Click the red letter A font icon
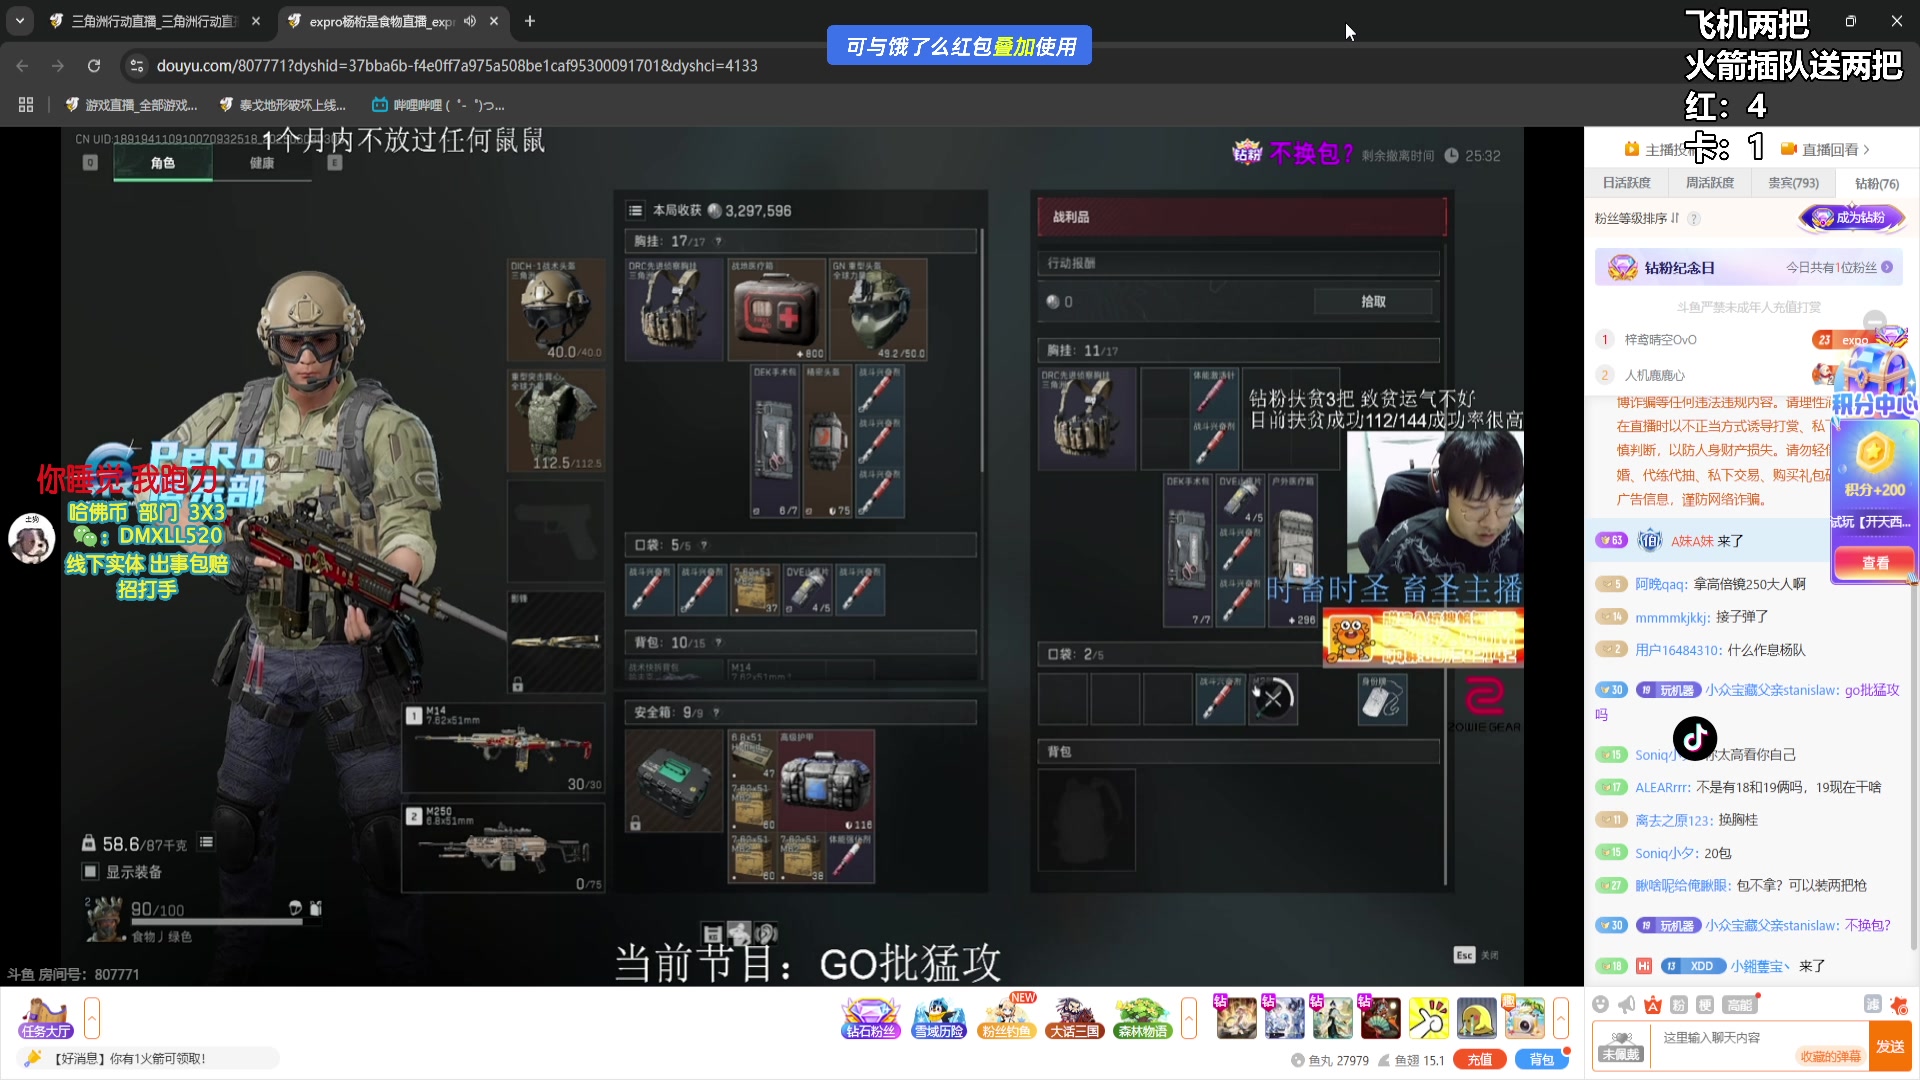This screenshot has width=1920, height=1080. click(1653, 1004)
